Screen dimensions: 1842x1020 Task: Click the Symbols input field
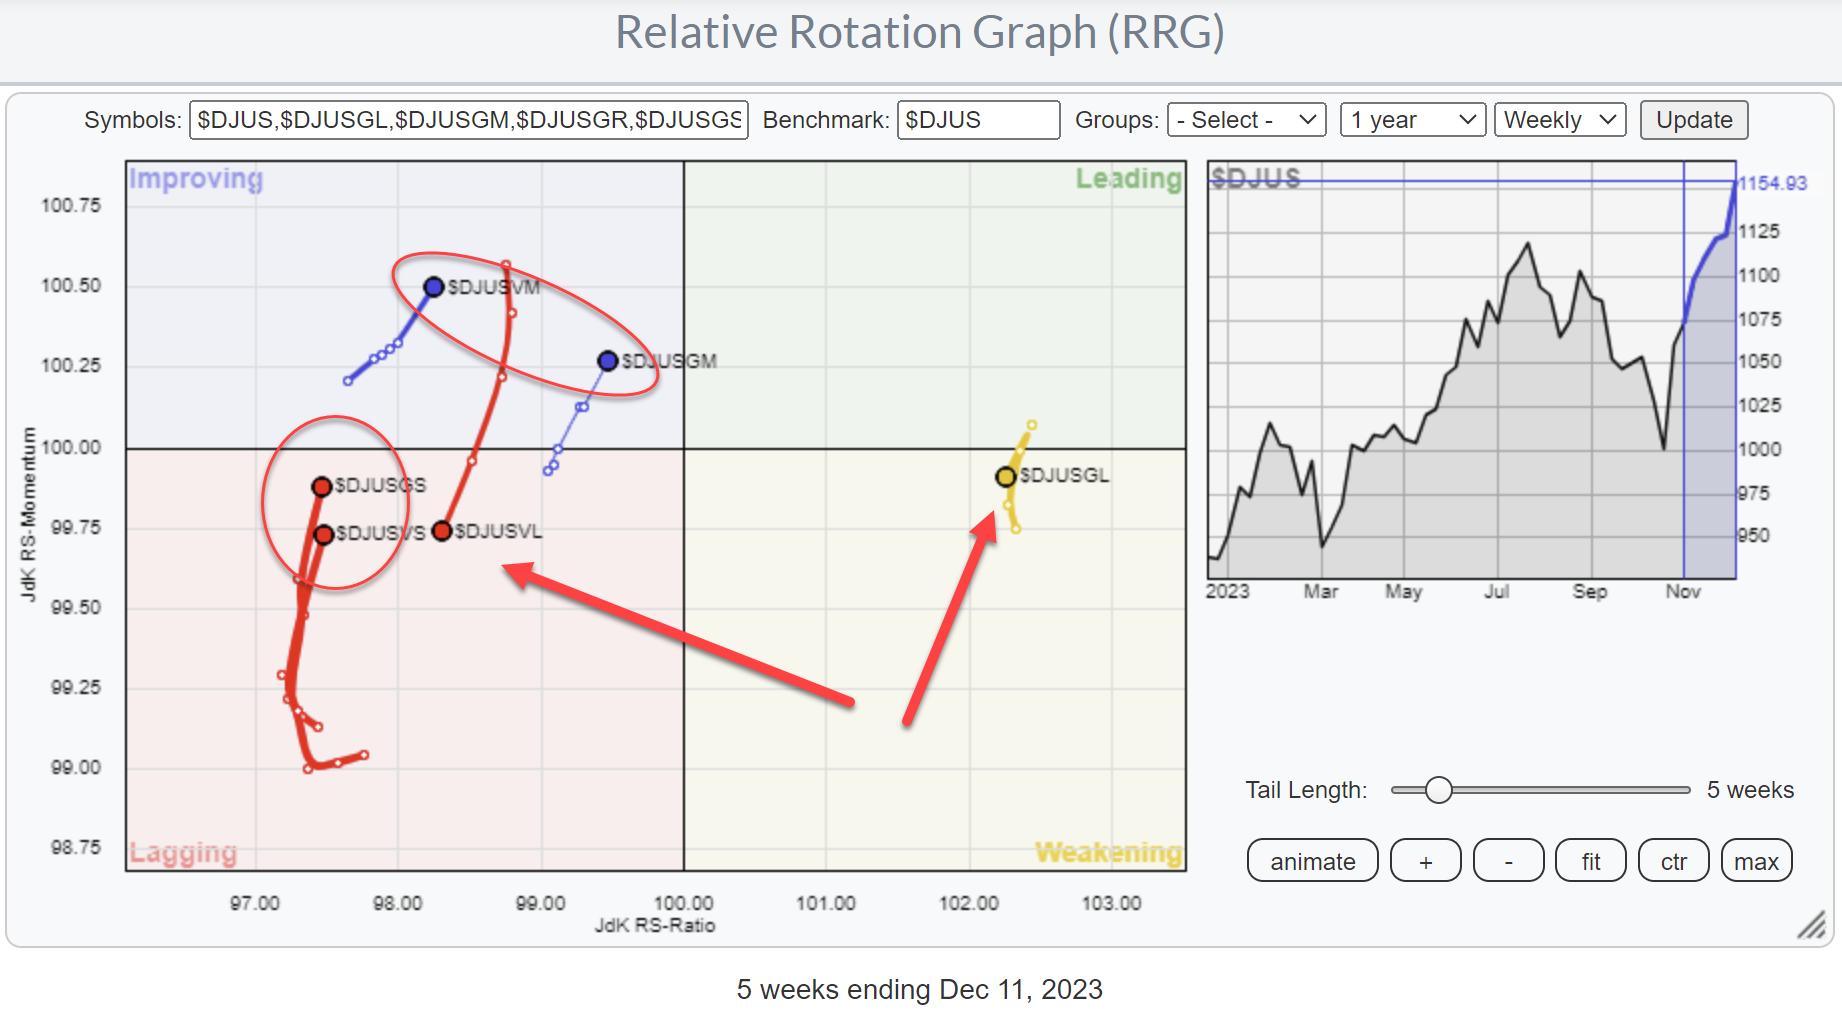click(468, 120)
